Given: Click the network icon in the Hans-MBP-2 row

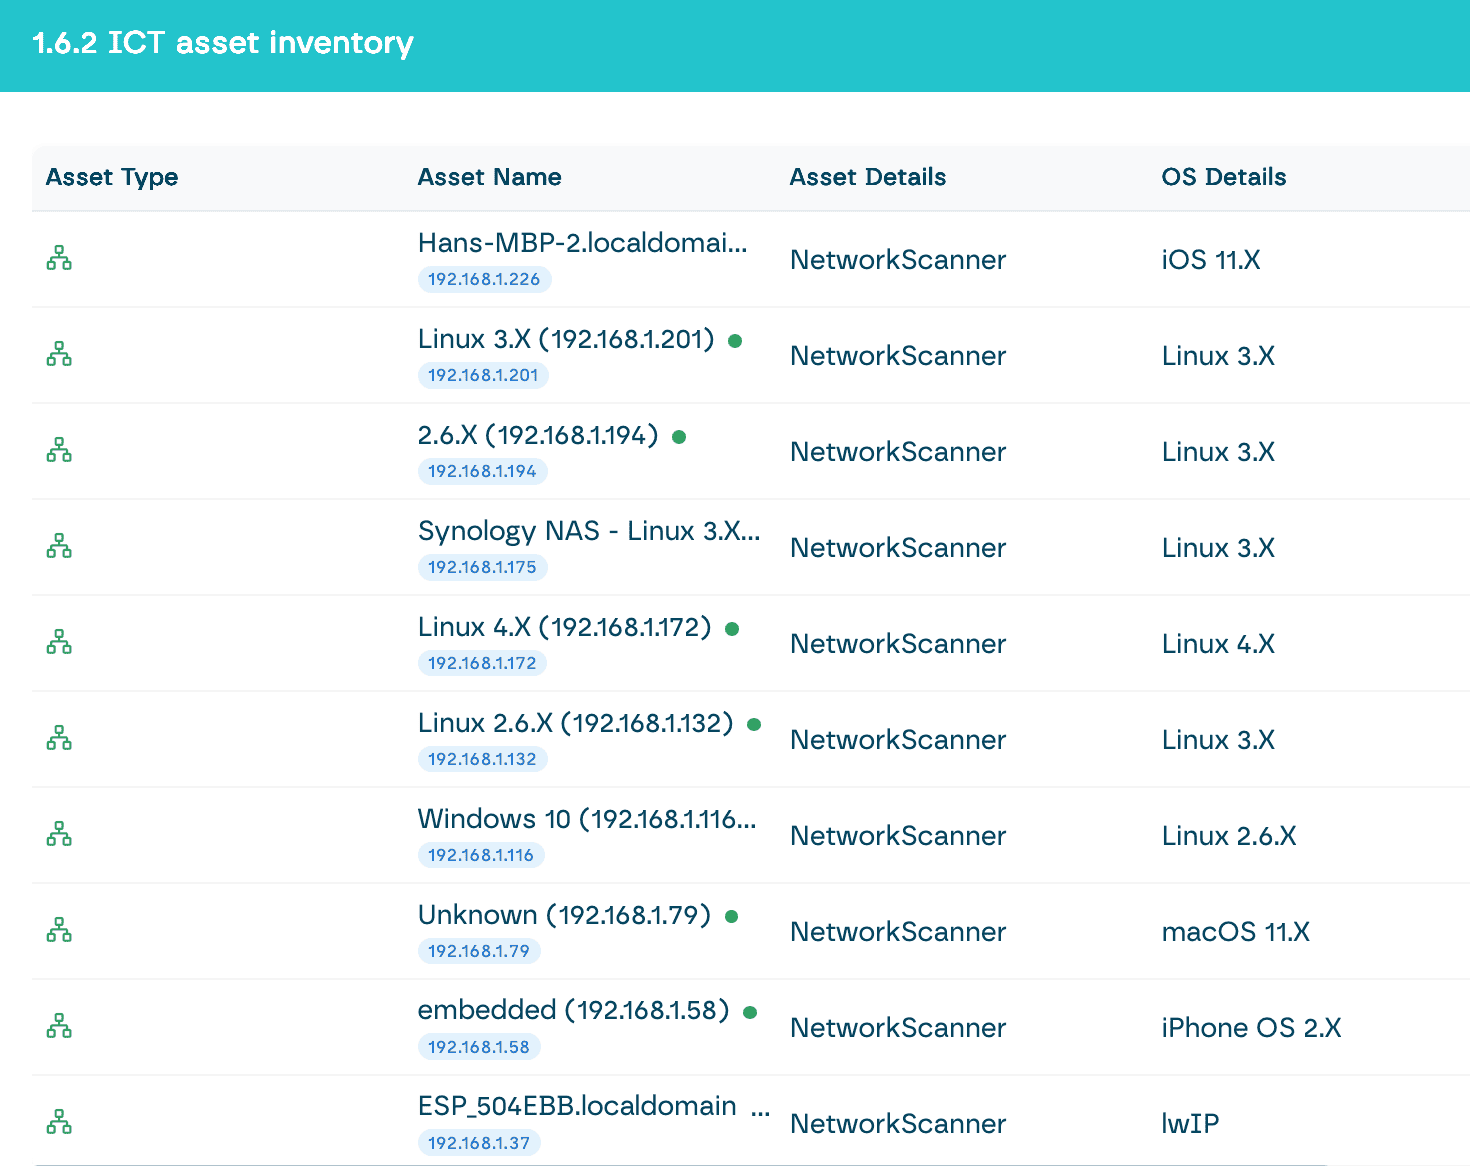Looking at the screenshot, I should (x=59, y=258).
